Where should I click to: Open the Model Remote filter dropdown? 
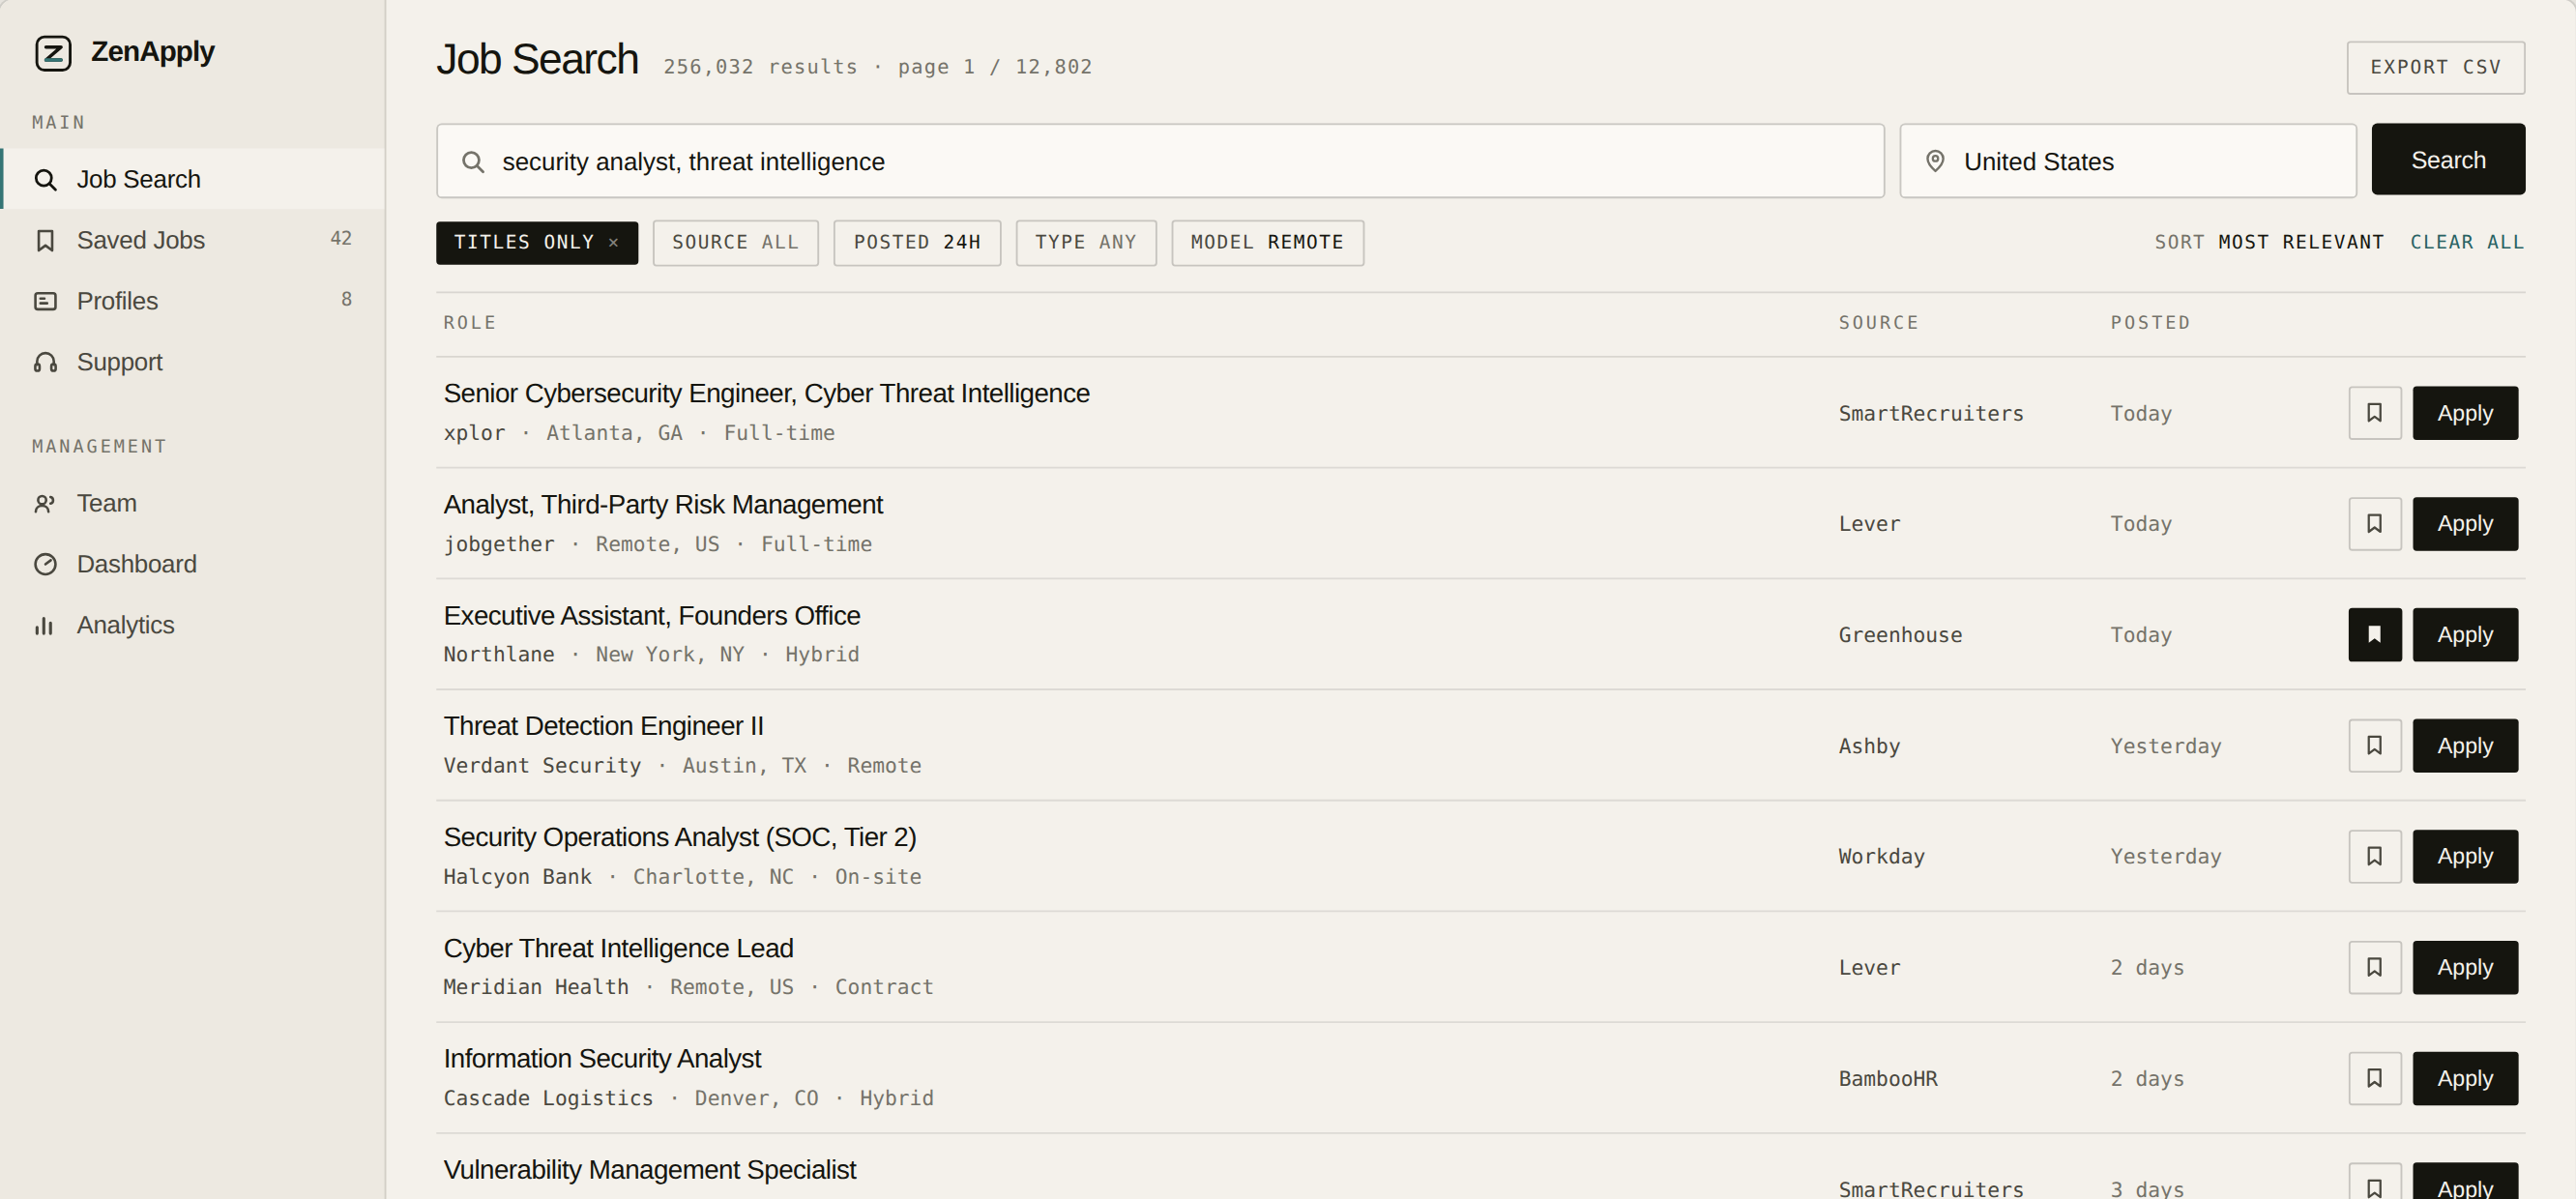1267,243
